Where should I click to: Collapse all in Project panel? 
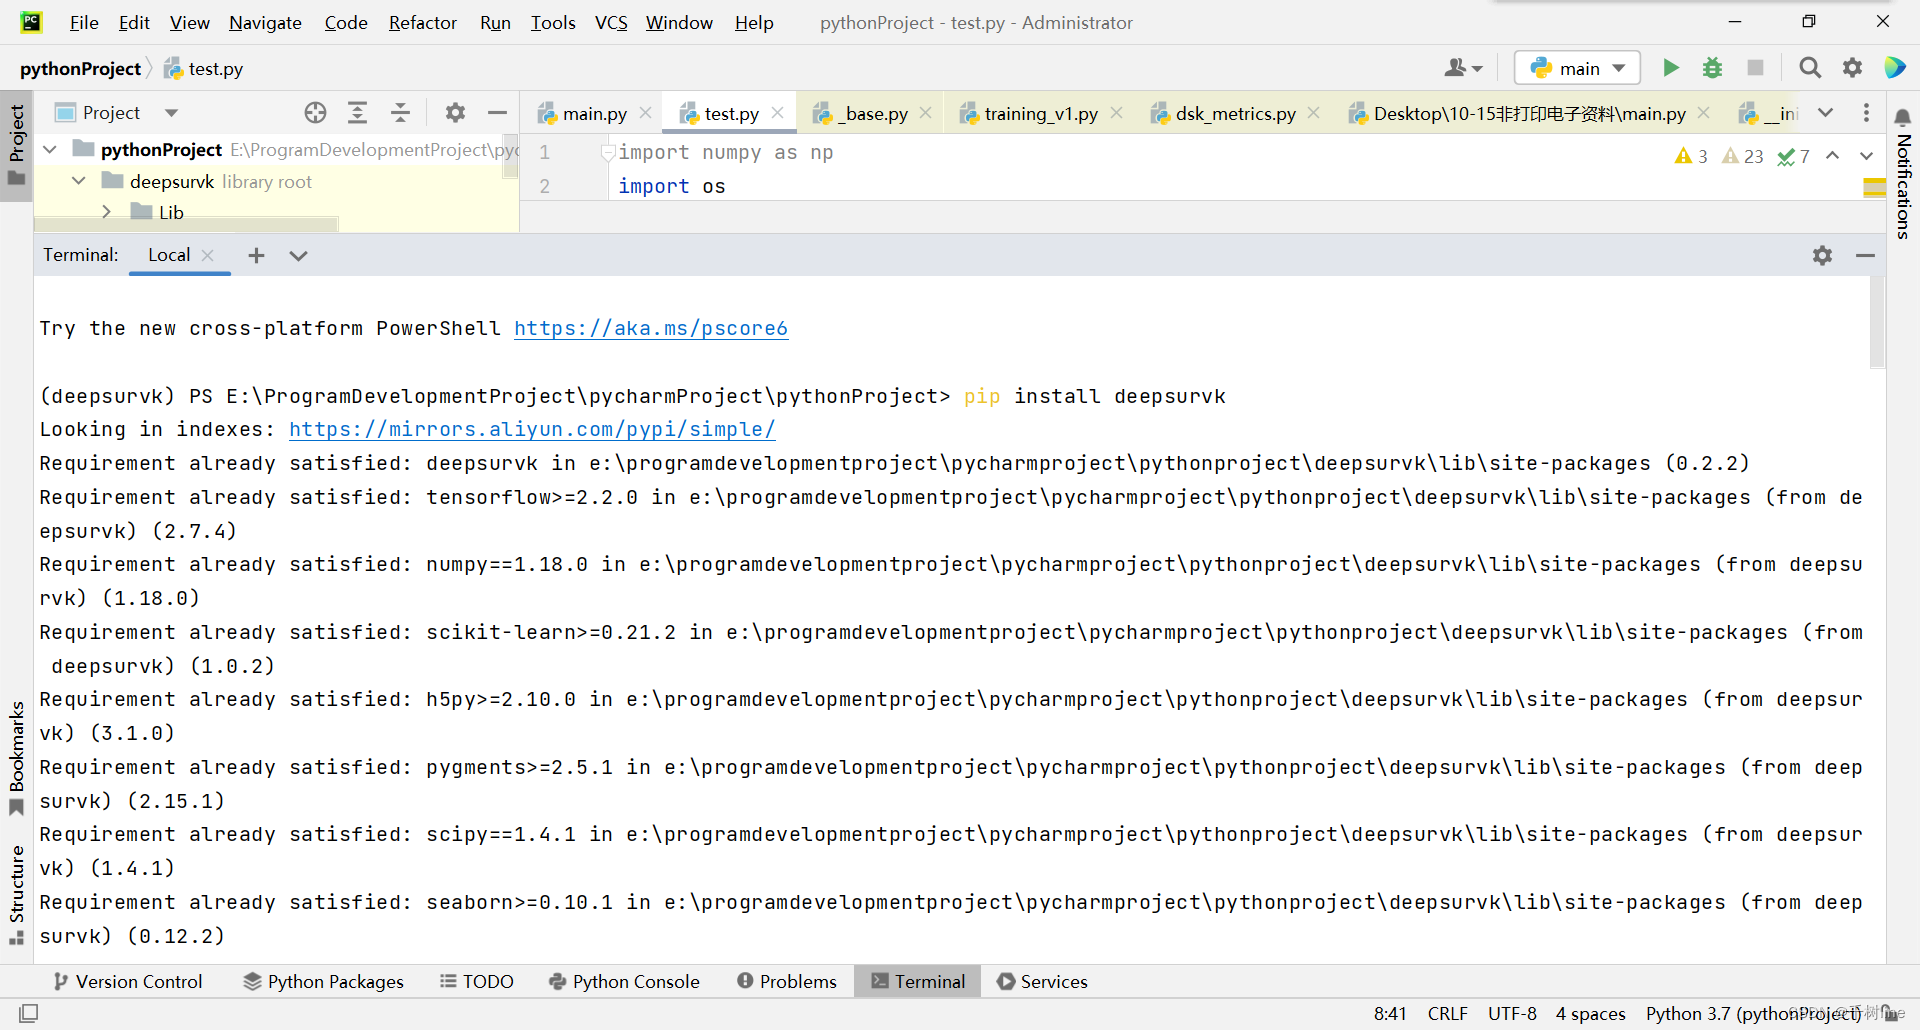400,113
